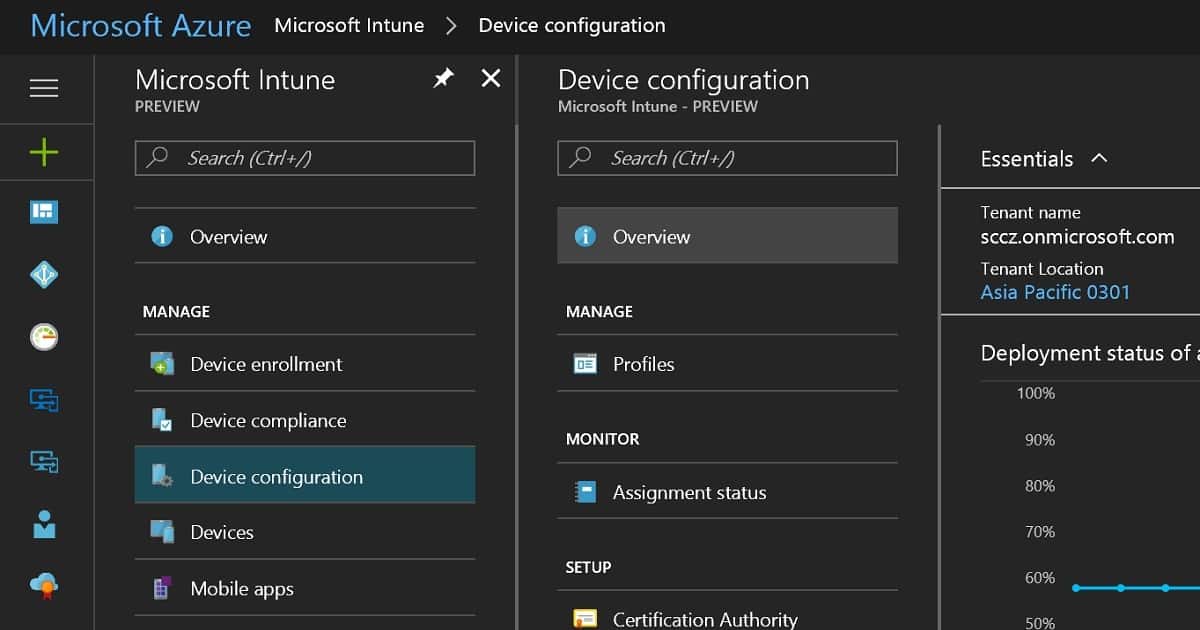
Task: Open the white gauge dial icon in the sidebar
Action: (44, 337)
